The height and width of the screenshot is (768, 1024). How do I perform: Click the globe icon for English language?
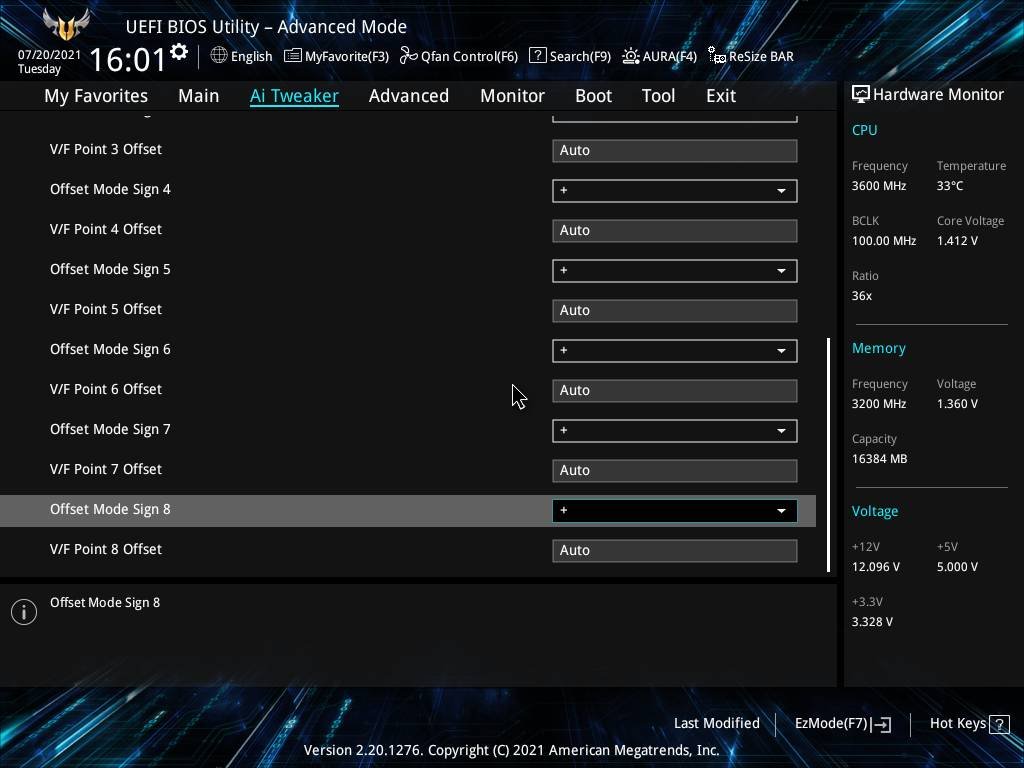pyautogui.click(x=219, y=56)
